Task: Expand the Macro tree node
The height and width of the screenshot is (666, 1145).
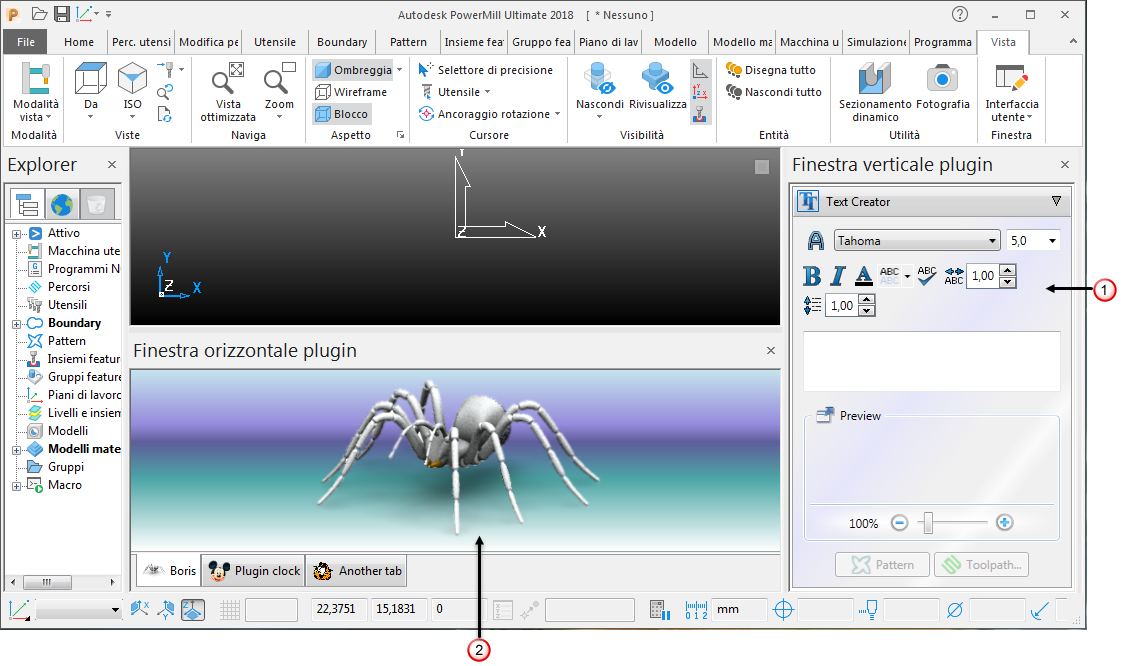Action: click(16, 486)
